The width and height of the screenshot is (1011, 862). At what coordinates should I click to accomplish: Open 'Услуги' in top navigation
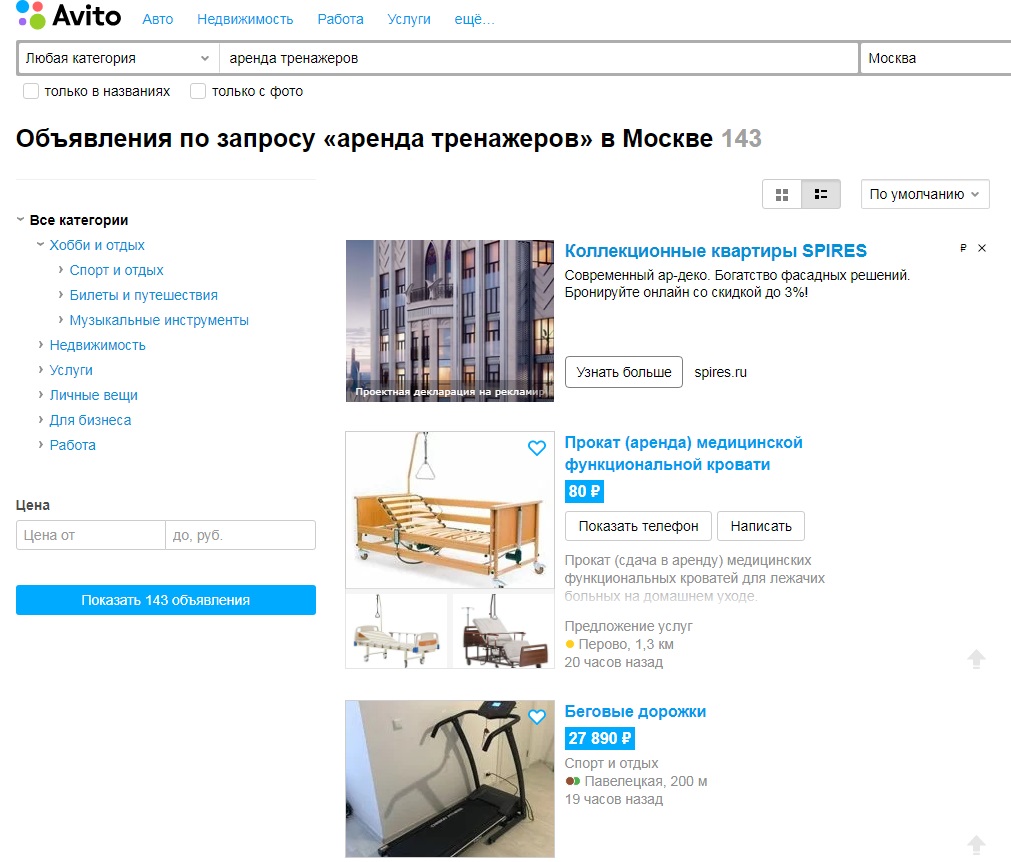tap(409, 19)
